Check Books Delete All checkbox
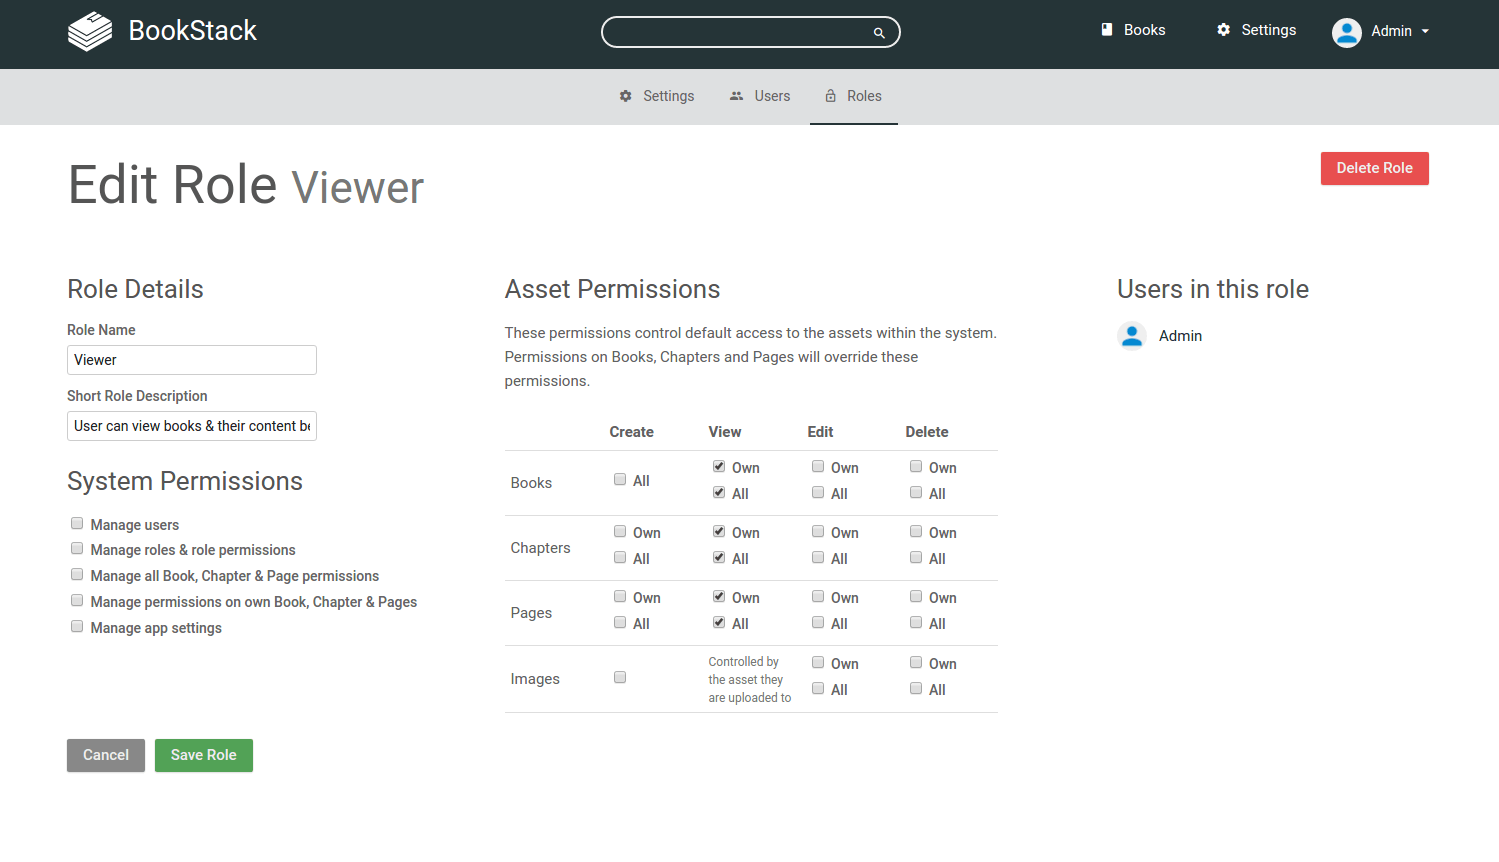The width and height of the screenshot is (1499, 862). click(x=916, y=492)
